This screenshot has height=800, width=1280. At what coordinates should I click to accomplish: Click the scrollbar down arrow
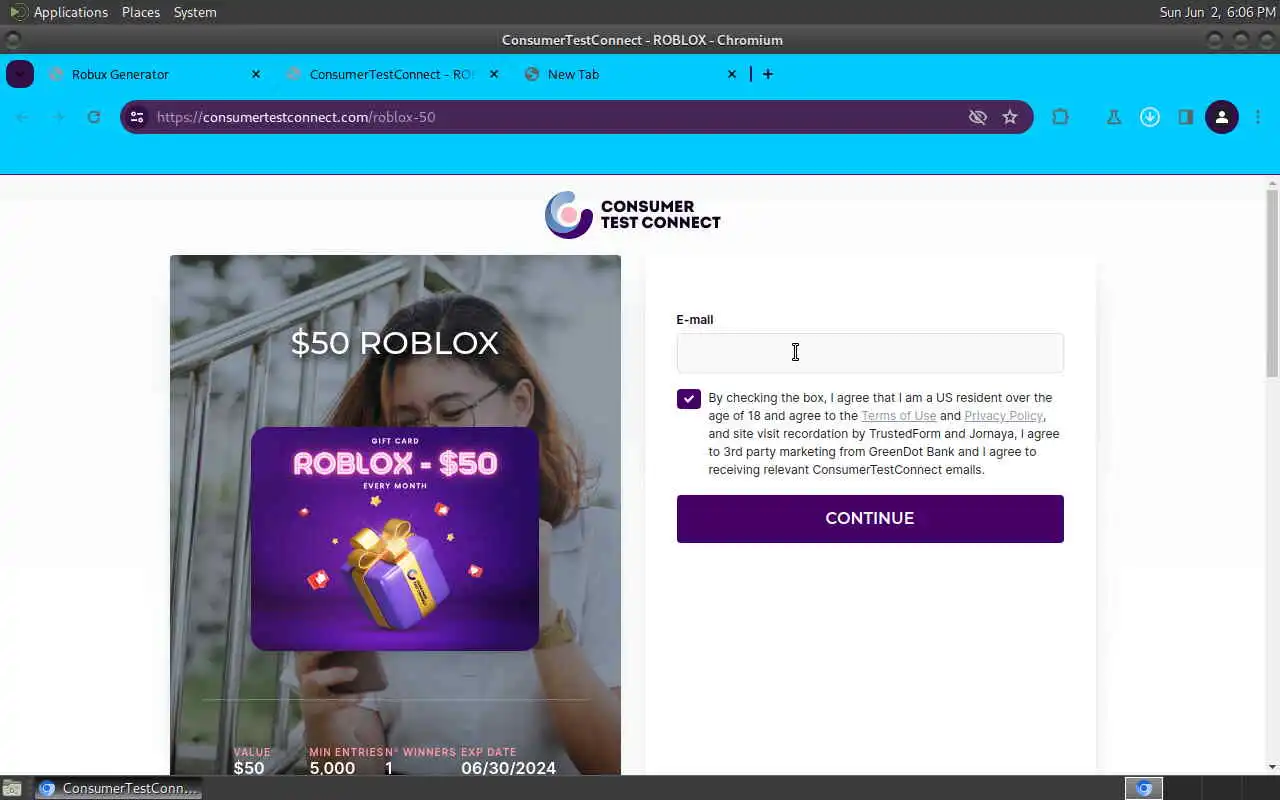point(1273,767)
